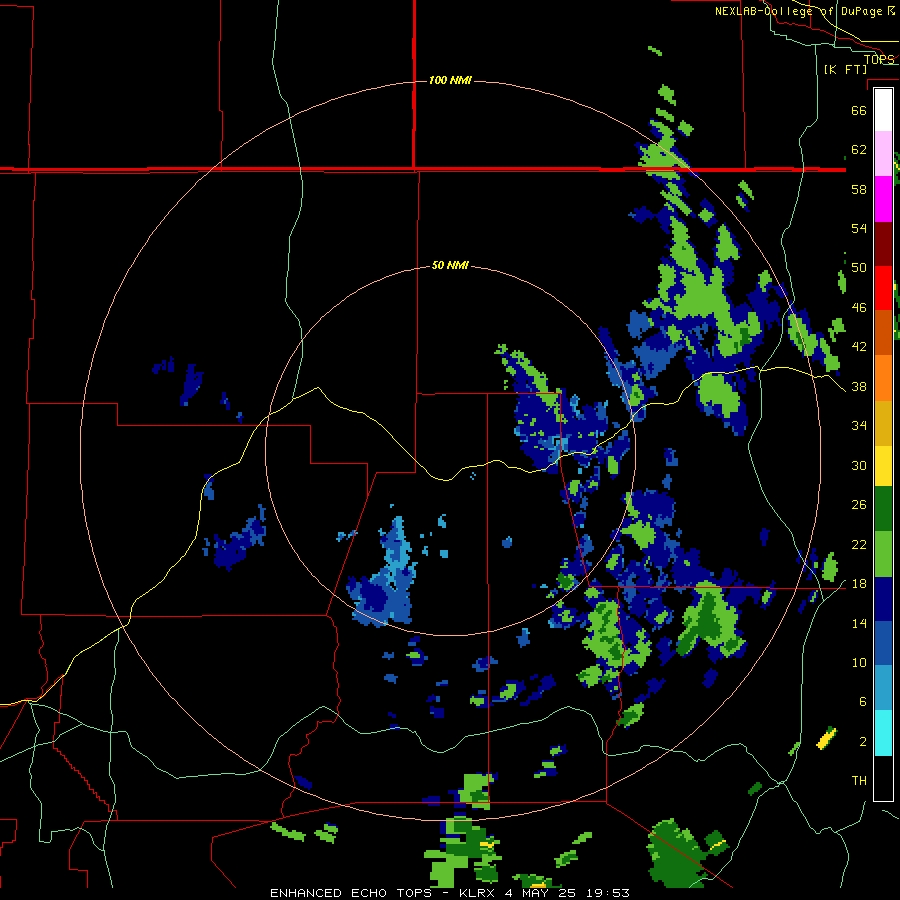Click the 50 legend value
This screenshot has height=900, width=900.
pyautogui.click(x=859, y=267)
